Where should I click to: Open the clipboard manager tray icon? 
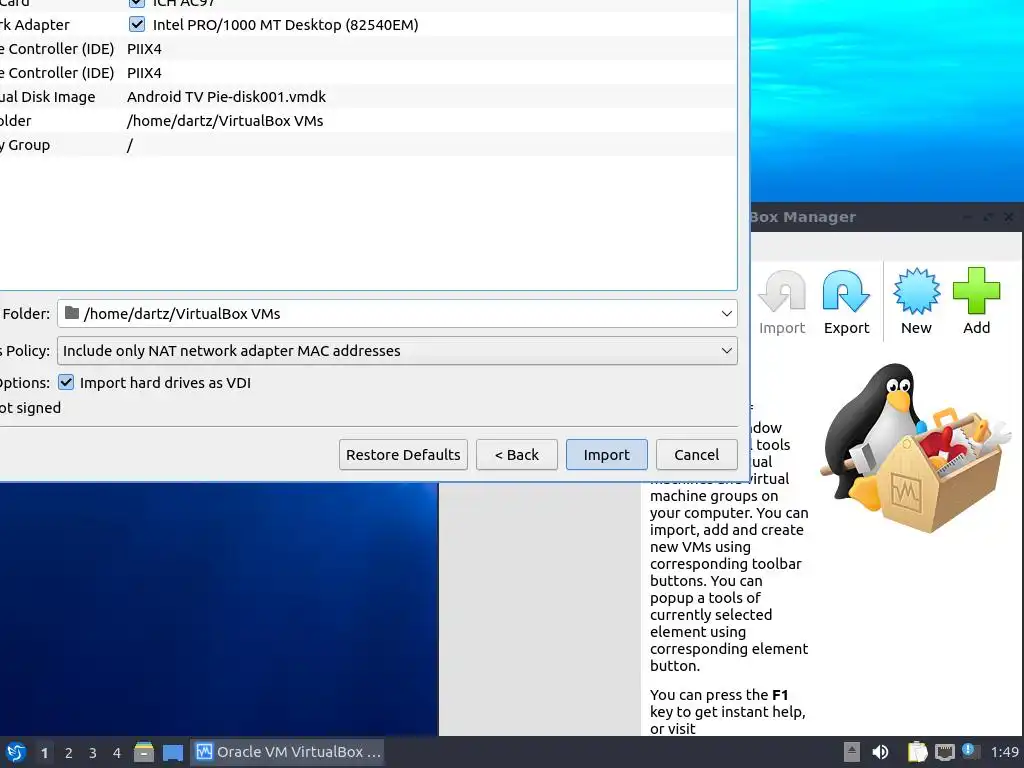click(x=917, y=752)
